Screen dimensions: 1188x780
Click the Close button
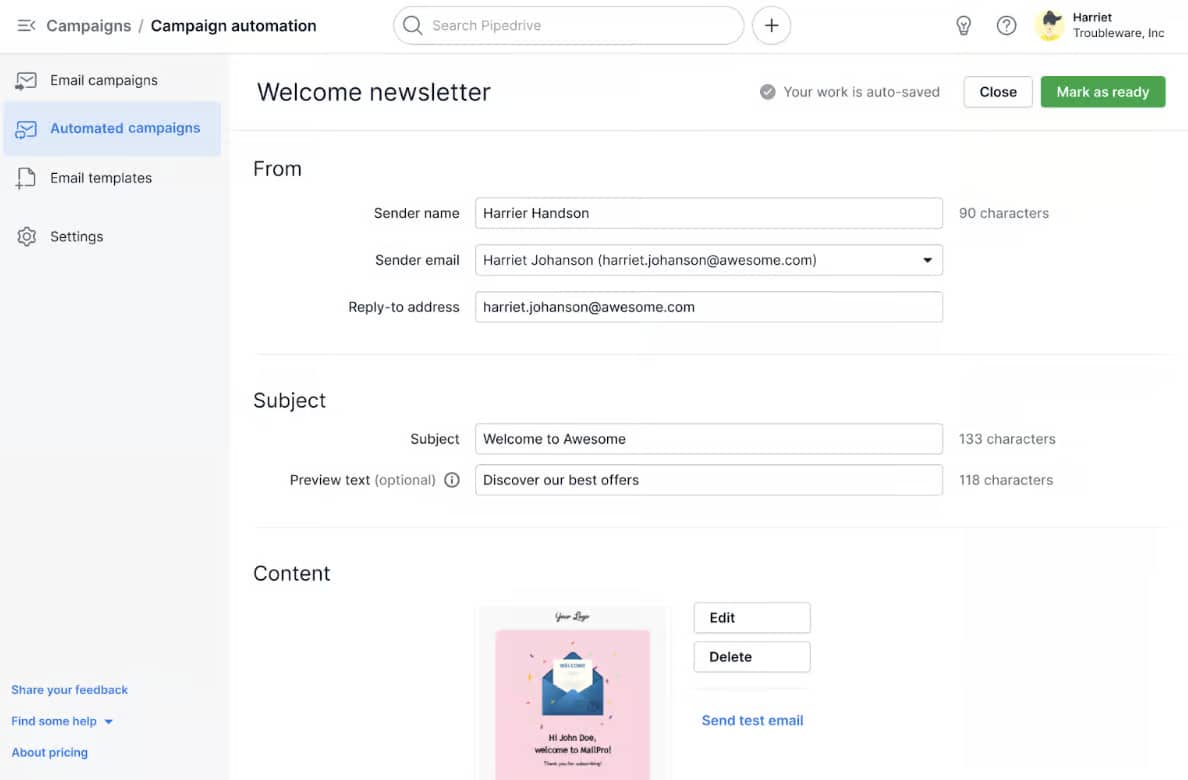(x=998, y=92)
